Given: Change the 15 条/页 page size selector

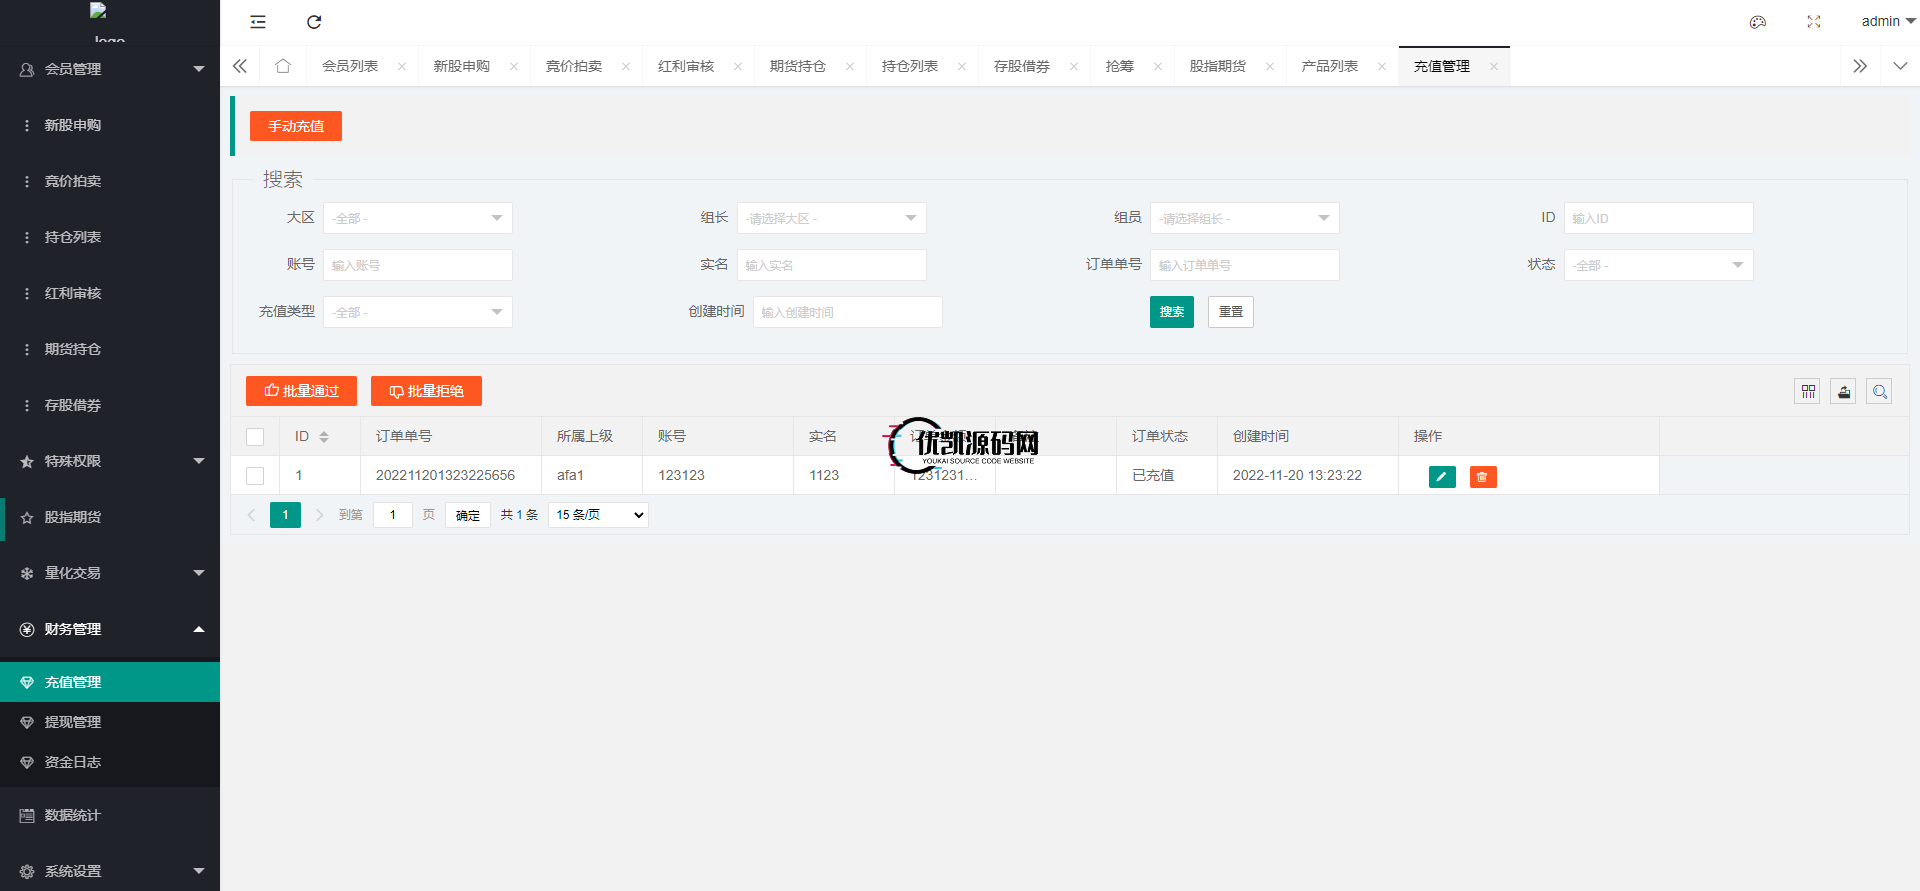Looking at the screenshot, I should click(598, 515).
